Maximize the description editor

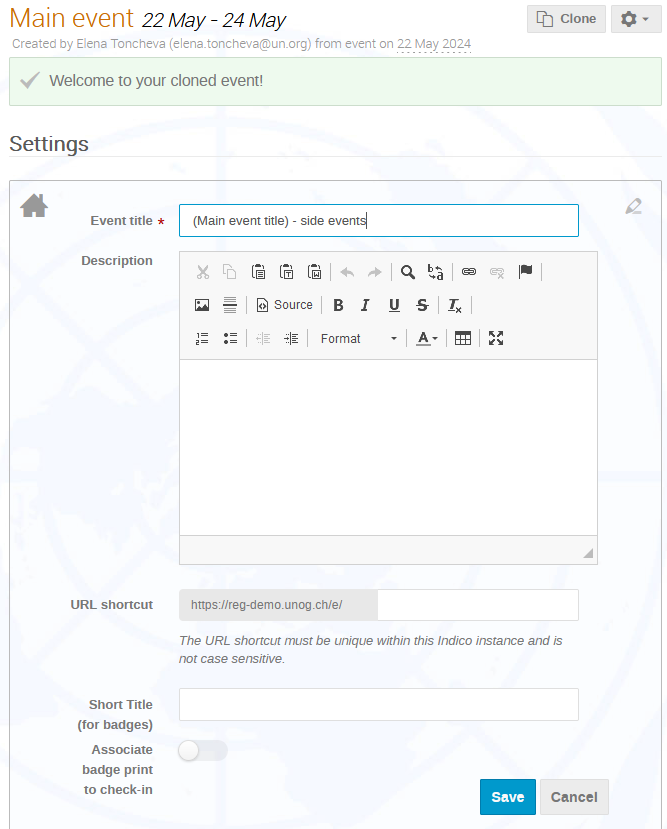point(496,338)
